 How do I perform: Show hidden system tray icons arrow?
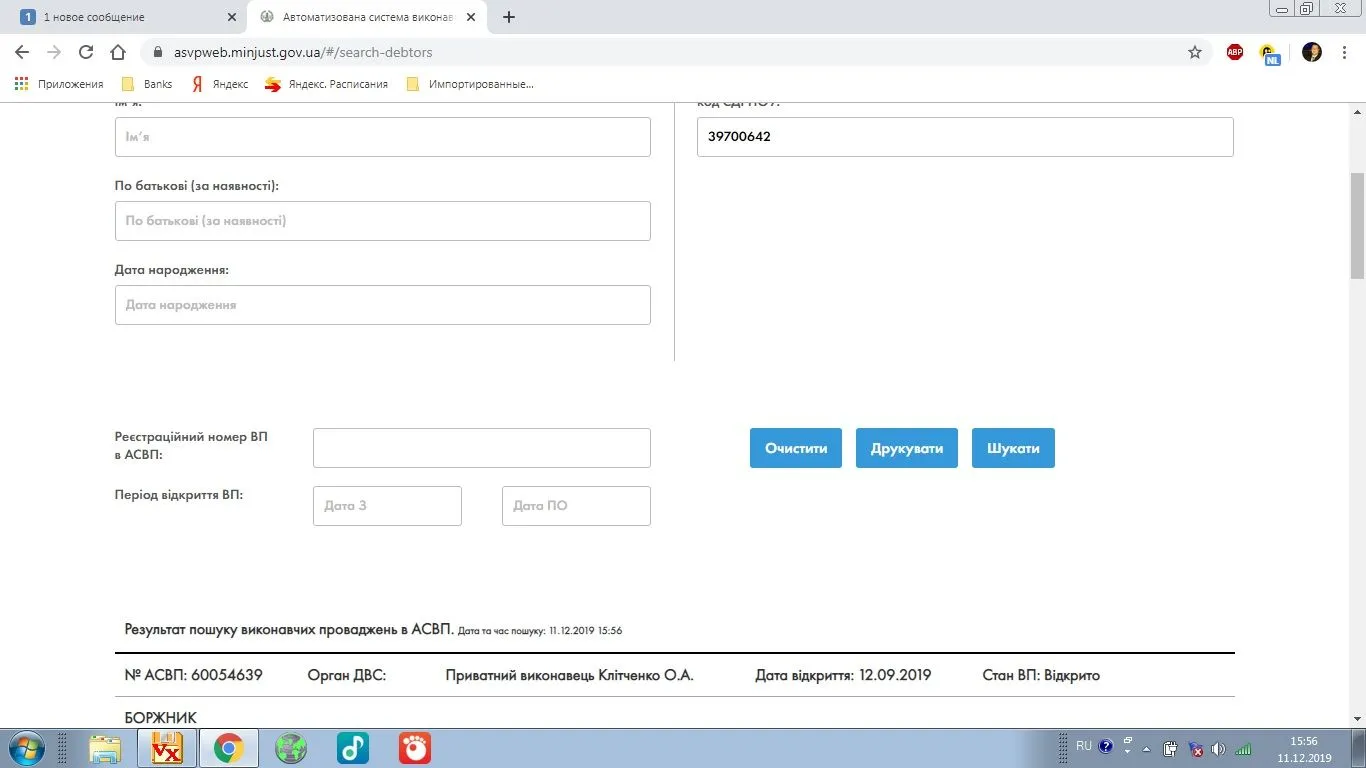[x=1147, y=748]
